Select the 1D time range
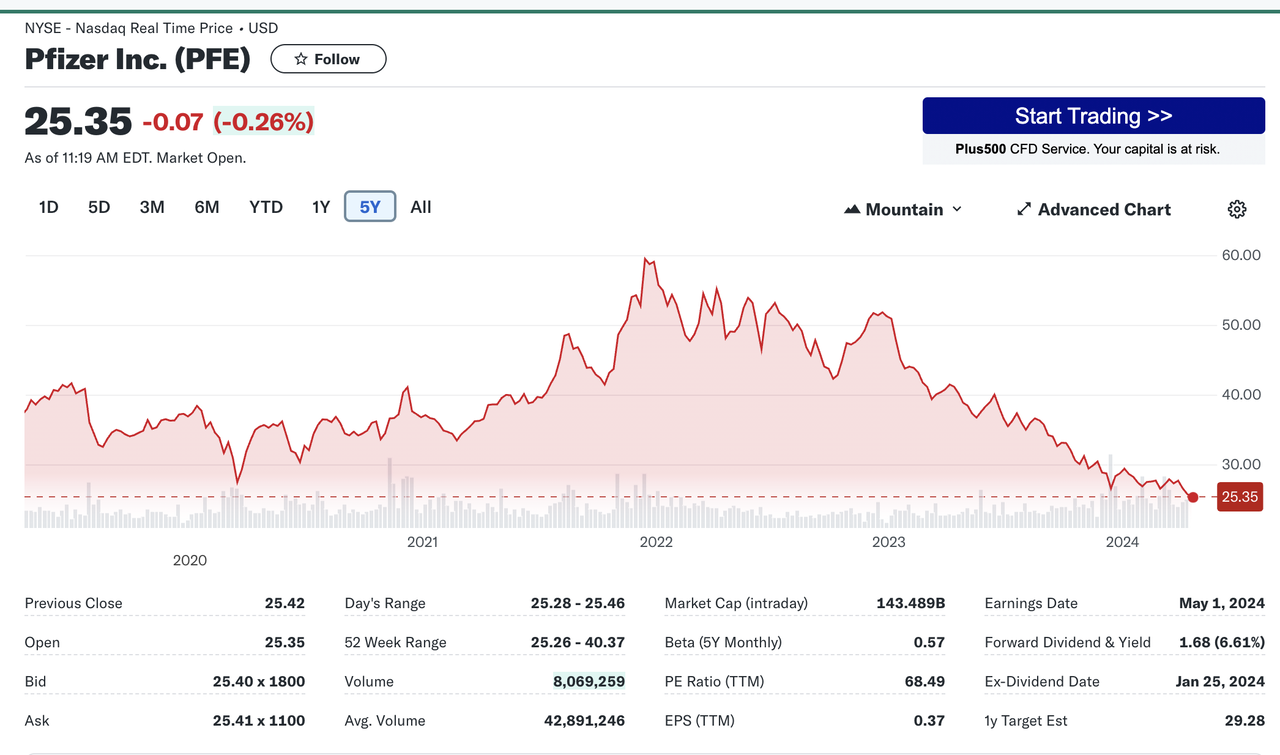1280x755 pixels. [48, 207]
